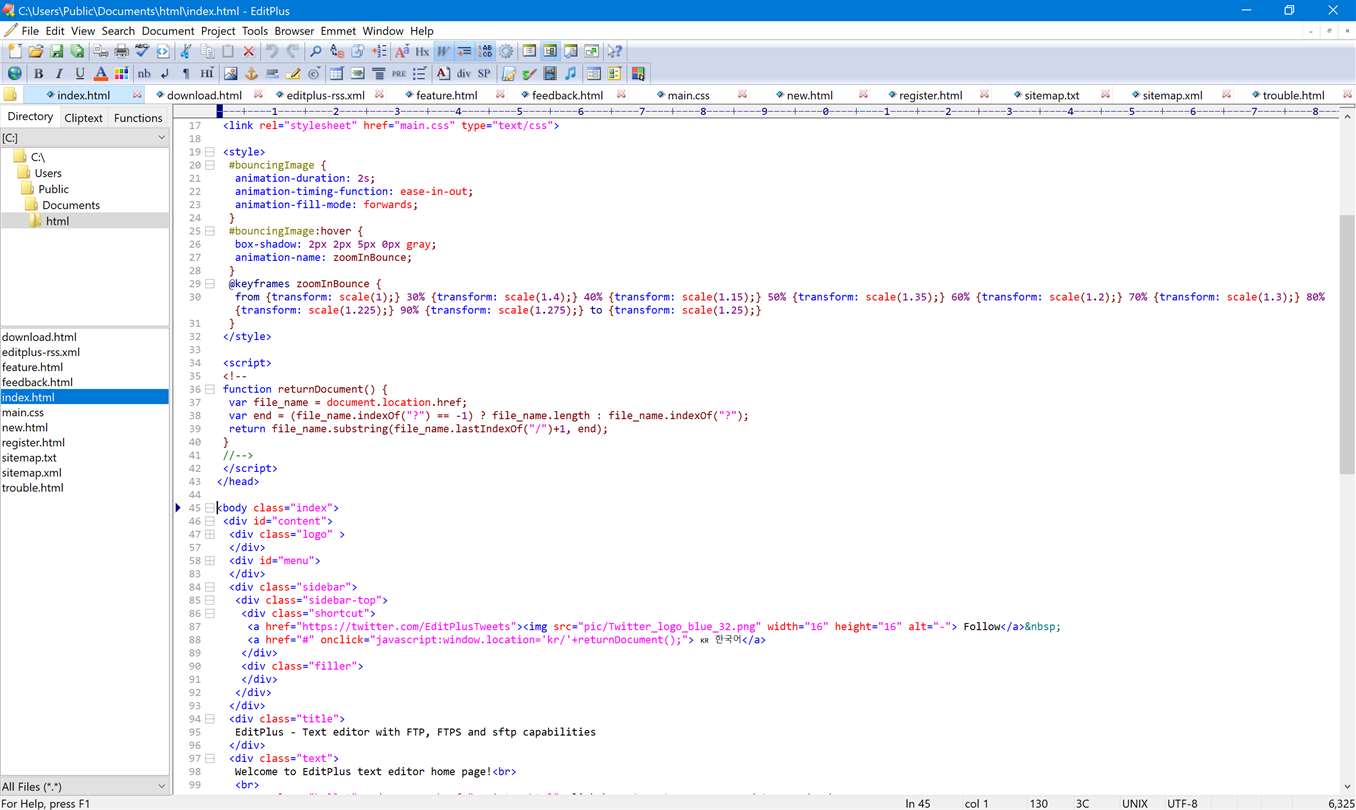Switch to the main.css document tab
Image resolution: width=1356 pixels, height=810 pixels.
(688, 96)
